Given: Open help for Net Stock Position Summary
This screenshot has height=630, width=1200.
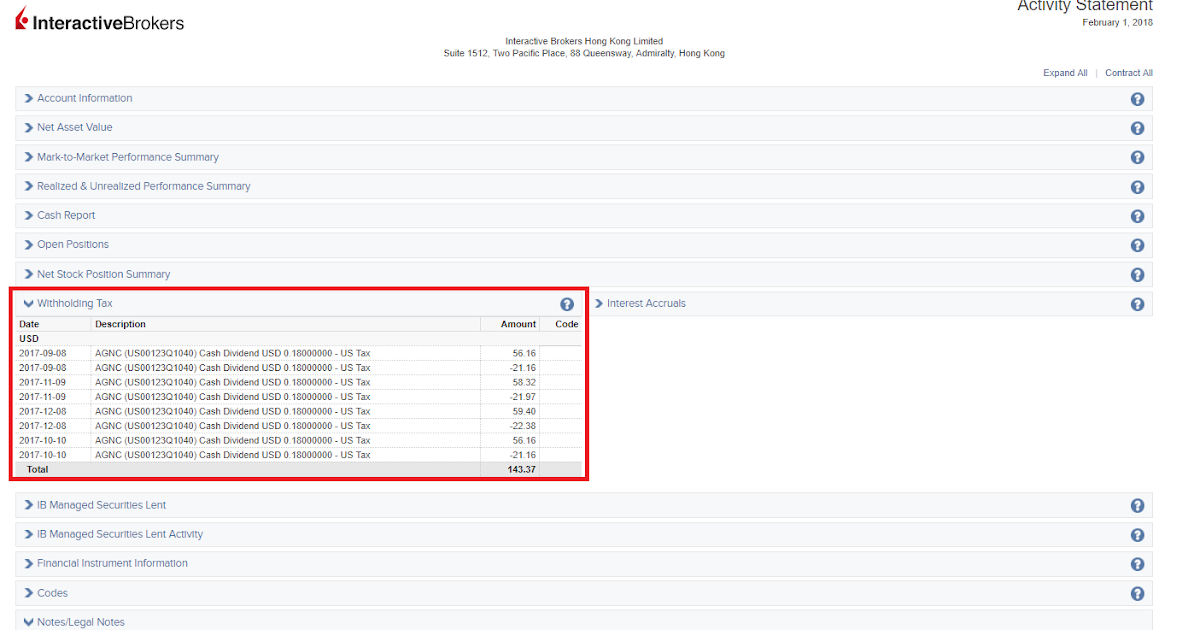Looking at the screenshot, I should click(1137, 275).
